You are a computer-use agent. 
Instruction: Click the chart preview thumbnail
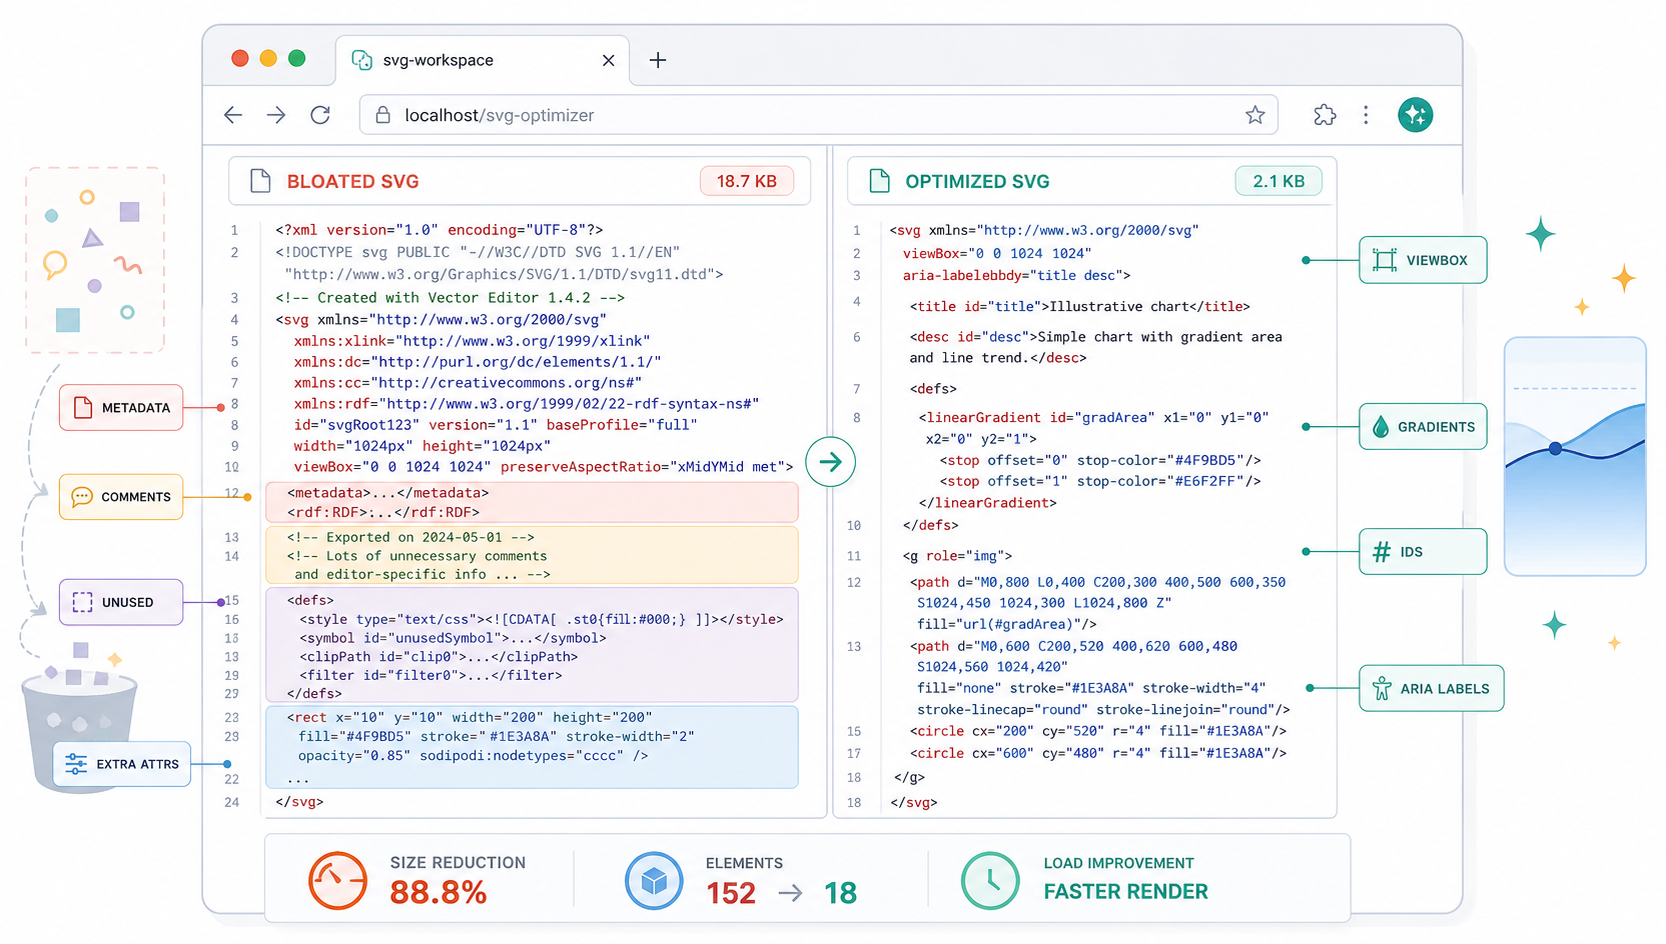[x=1575, y=456]
